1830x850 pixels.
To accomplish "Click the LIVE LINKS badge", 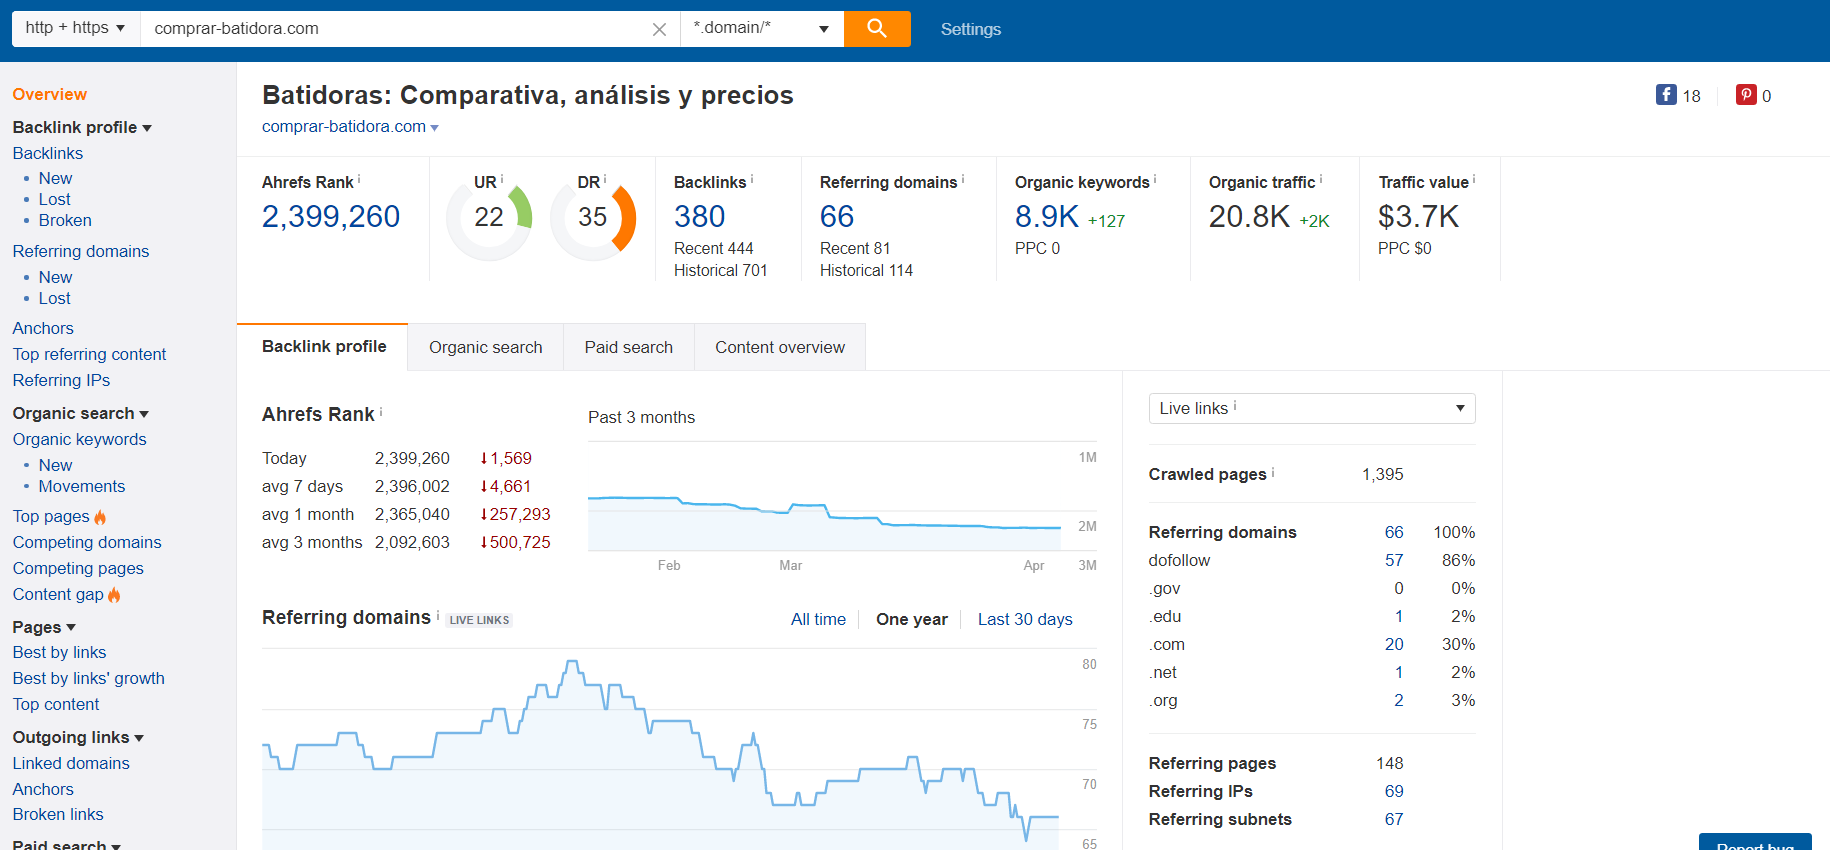I will [x=479, y=620].
